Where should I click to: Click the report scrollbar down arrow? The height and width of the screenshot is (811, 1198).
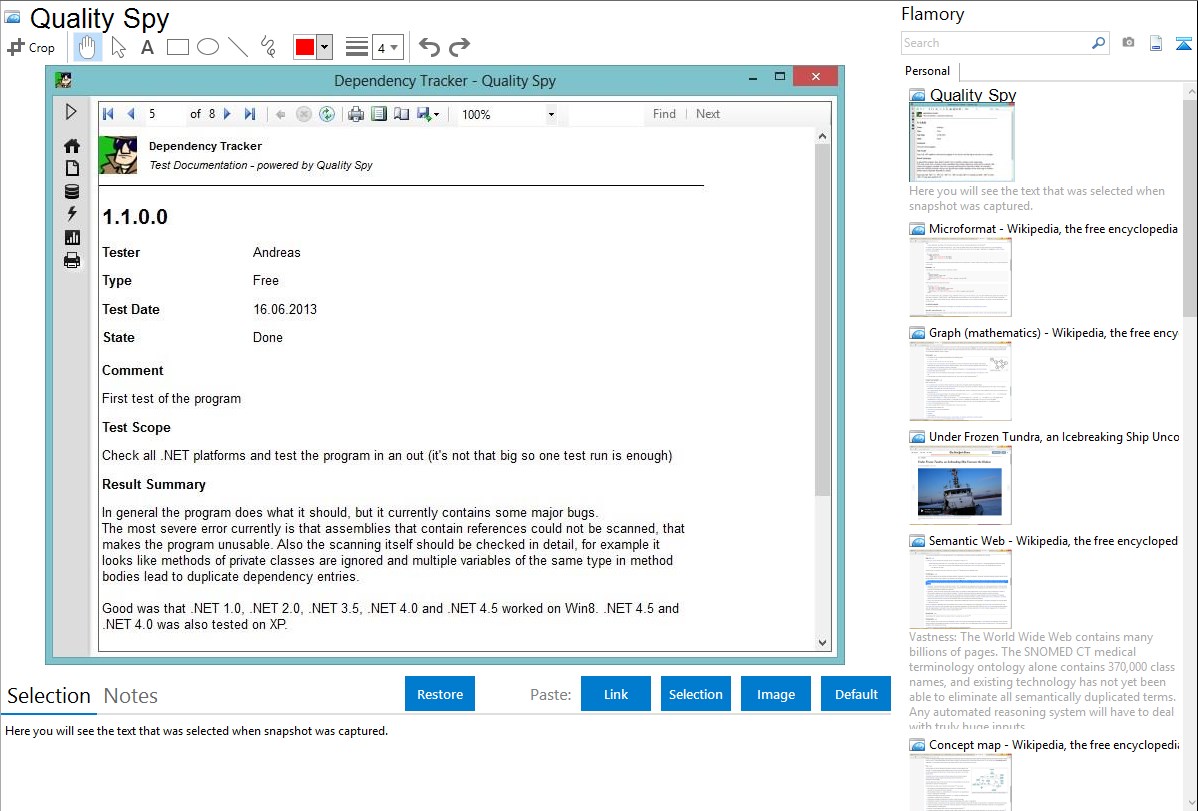pos(822,643)
